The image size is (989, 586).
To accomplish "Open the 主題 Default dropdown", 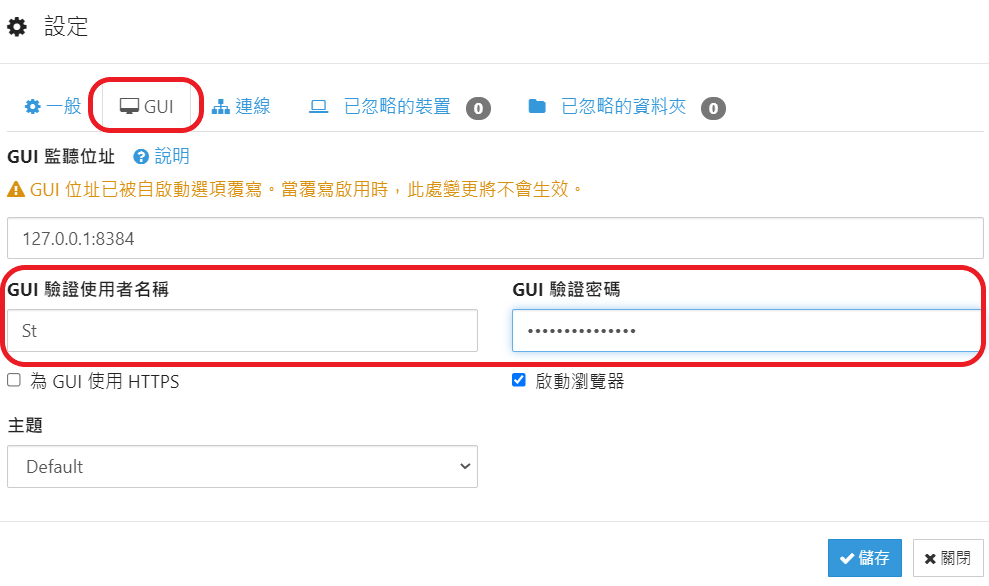I will [242, 467].
